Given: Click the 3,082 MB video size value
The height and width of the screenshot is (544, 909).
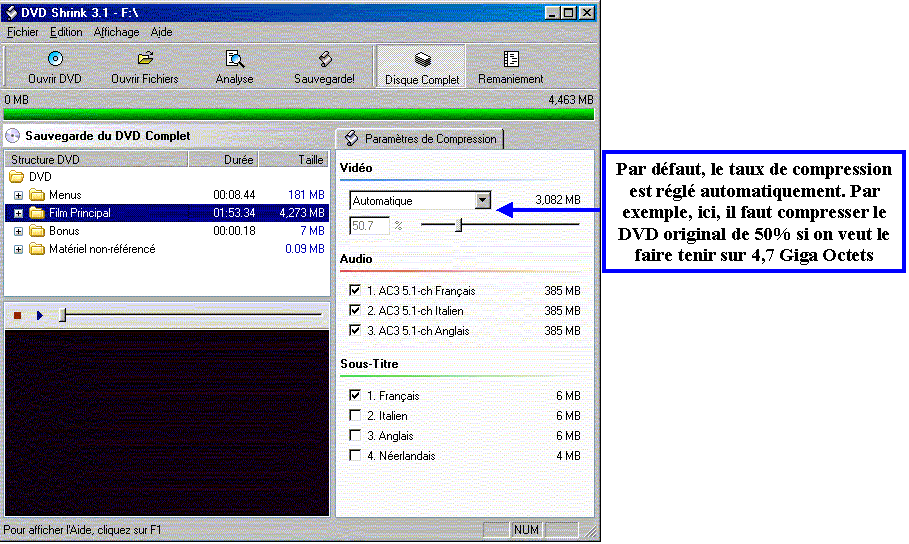Looking at the screenshot, I should click(x=558, y=200).
